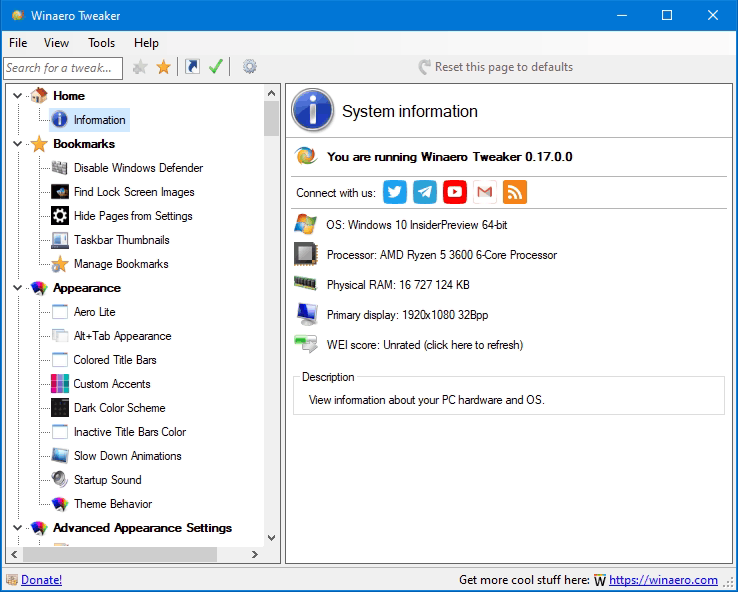Open the View menu
The image size is (738, 592).
[x=56, y=43]
